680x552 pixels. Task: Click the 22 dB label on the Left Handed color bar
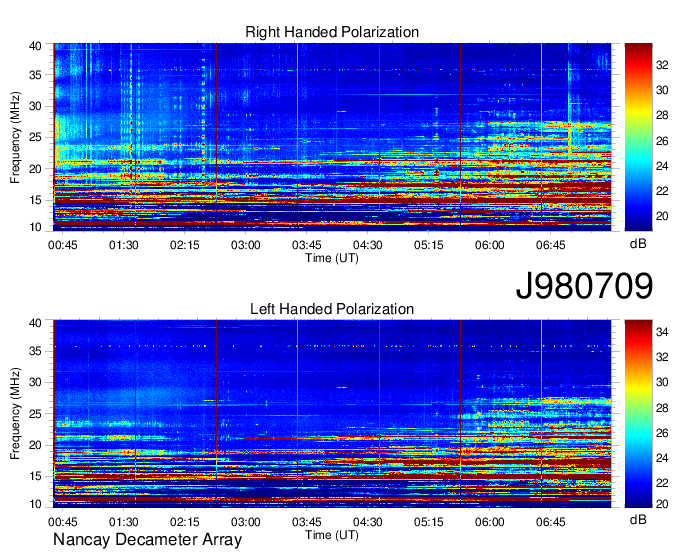(662, 483)
